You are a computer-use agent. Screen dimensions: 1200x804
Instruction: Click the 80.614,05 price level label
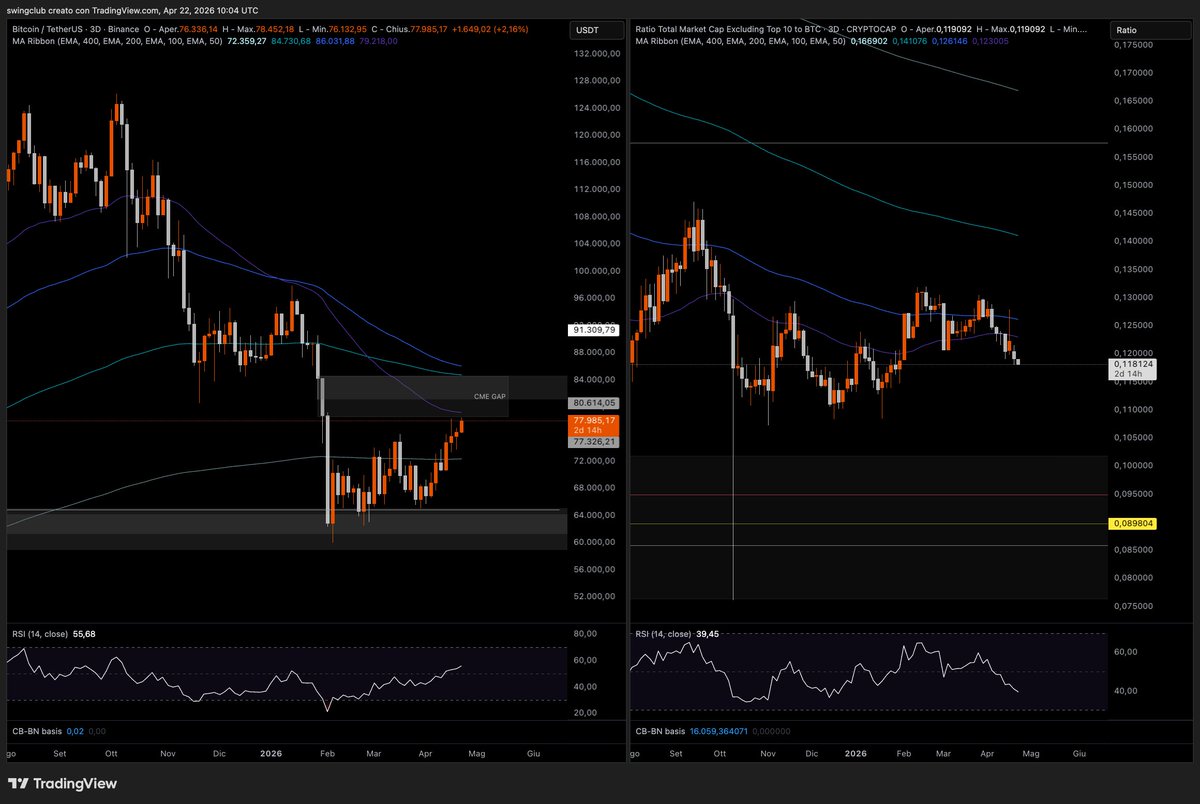pos(593,403)
